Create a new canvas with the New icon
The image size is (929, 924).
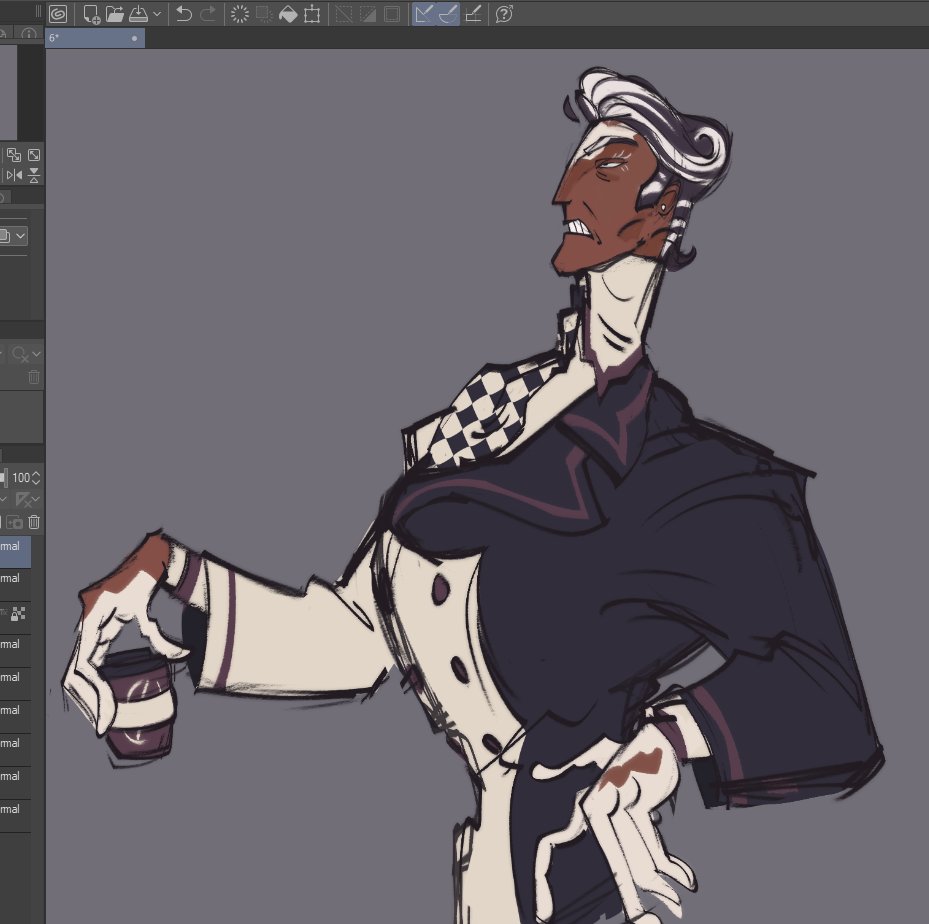coord(91,14)
